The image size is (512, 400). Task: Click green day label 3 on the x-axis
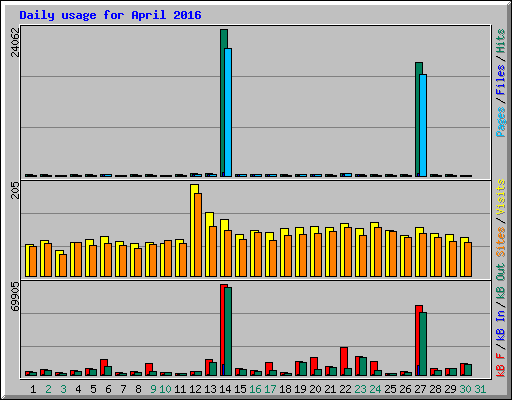pos(63,389)
